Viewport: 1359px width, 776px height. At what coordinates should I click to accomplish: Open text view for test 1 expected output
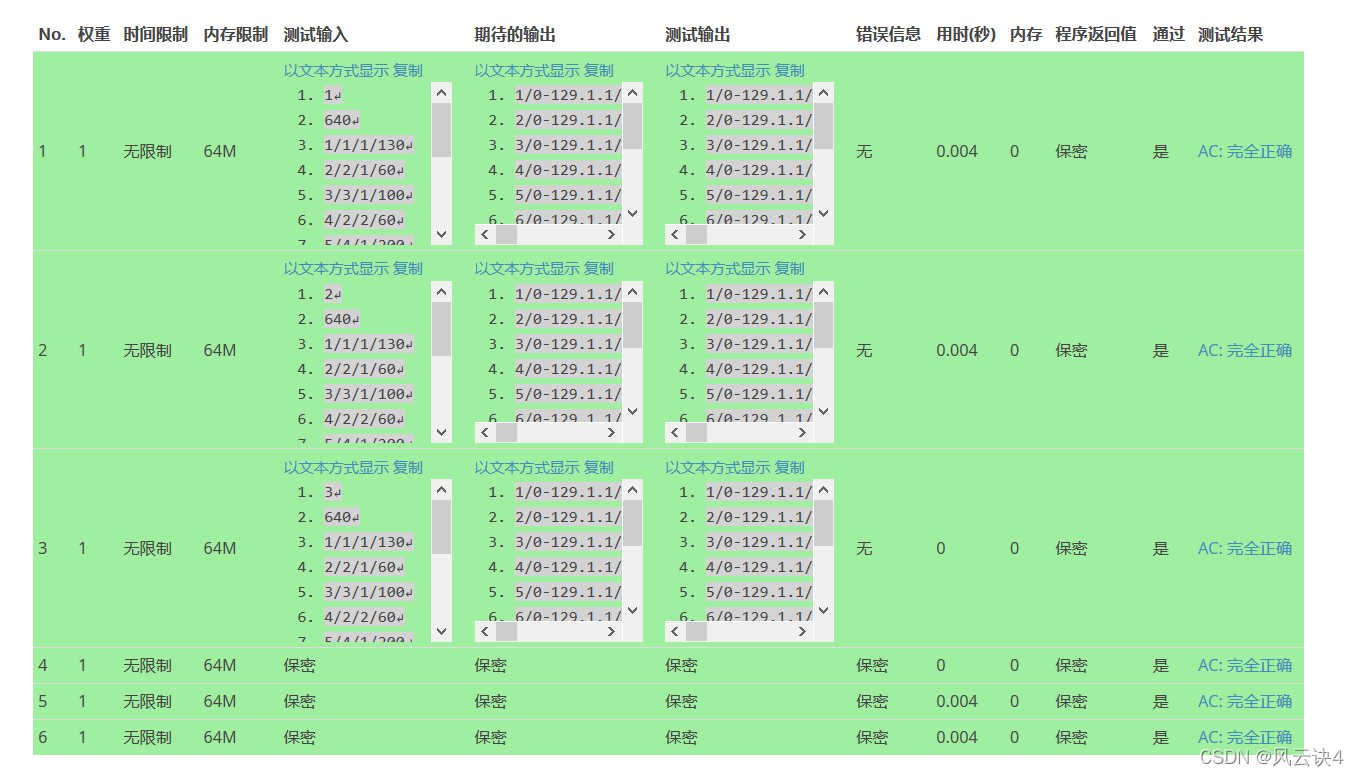point(527,70)
